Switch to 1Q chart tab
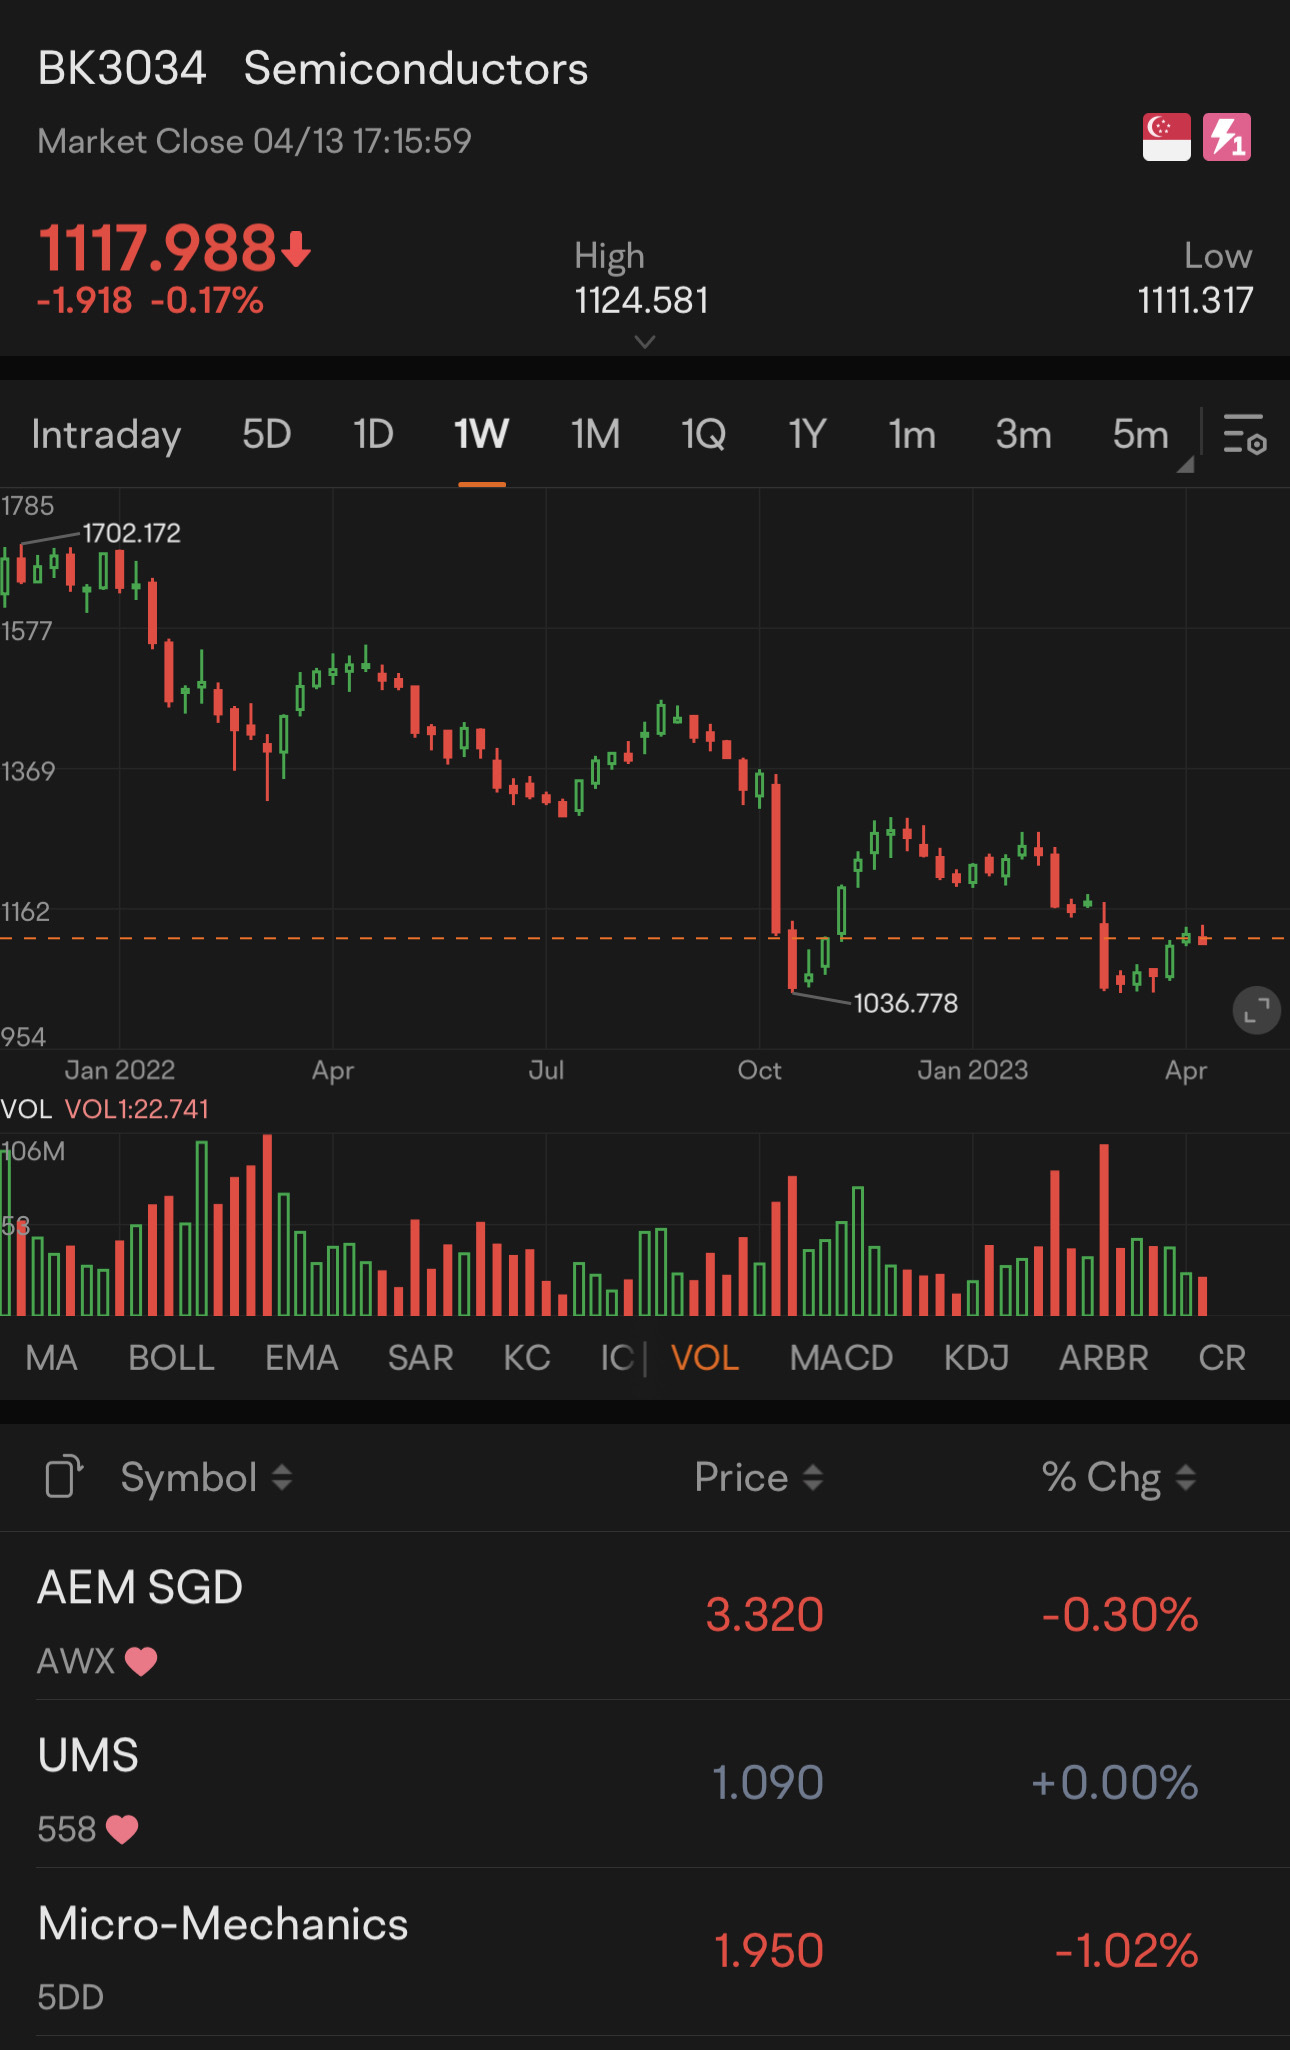The height and width of the screenshot is (2050, 1290). tap(703, 434)
